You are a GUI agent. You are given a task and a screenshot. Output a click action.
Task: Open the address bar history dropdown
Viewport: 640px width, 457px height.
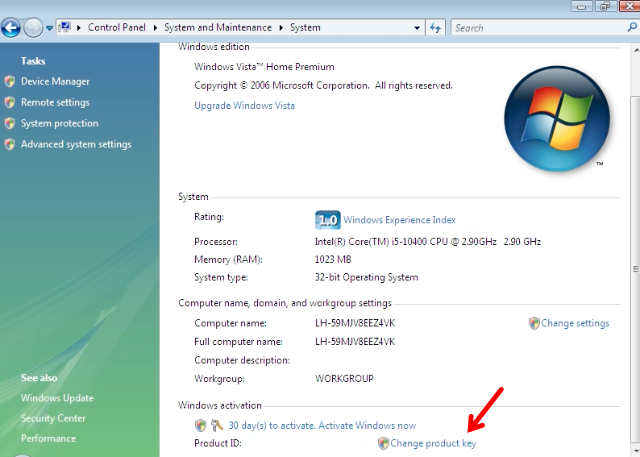tap(417, 28)
